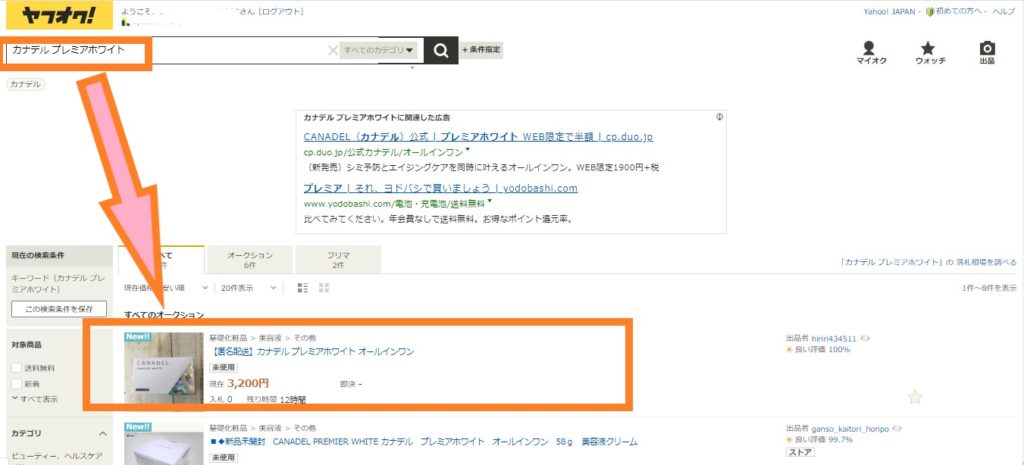
Task: Expand すべて表示 under 対象商品
Action: click(x=35, y=398)
